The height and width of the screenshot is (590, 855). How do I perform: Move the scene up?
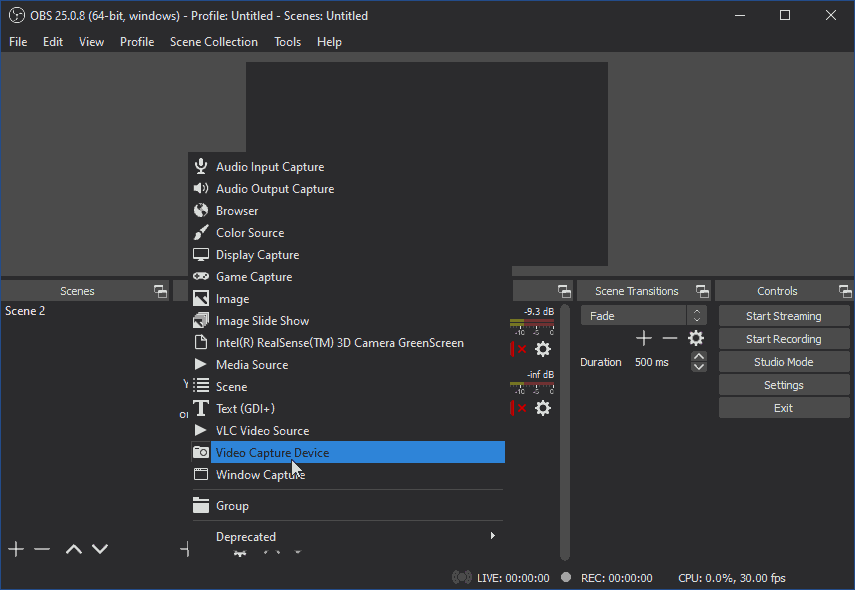point(74,549)
